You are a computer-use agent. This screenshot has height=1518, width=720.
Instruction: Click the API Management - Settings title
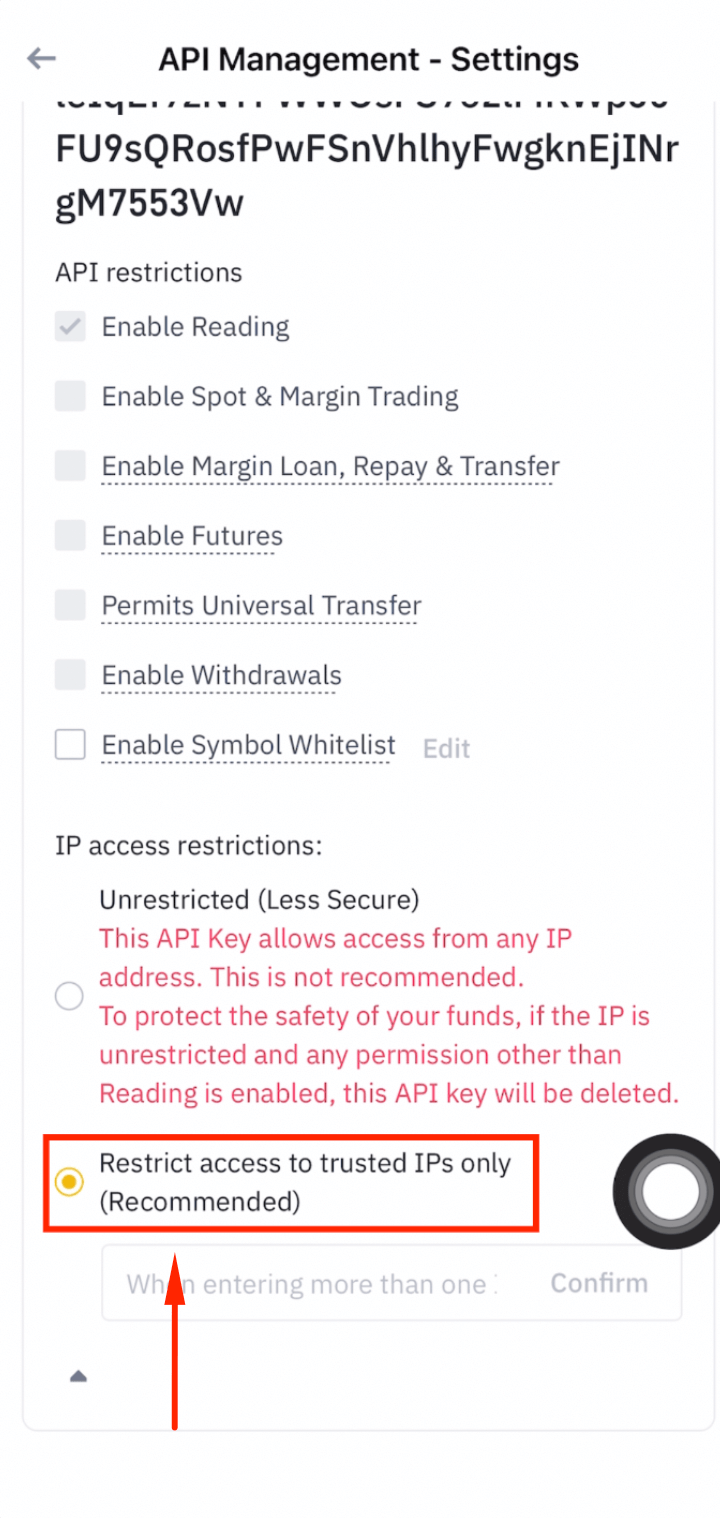coord(368,59)
